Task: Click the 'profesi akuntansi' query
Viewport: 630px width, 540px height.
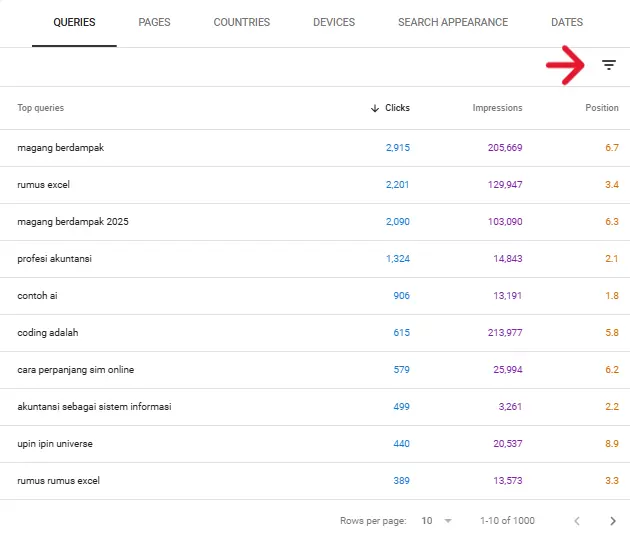Action: (55, 259)
